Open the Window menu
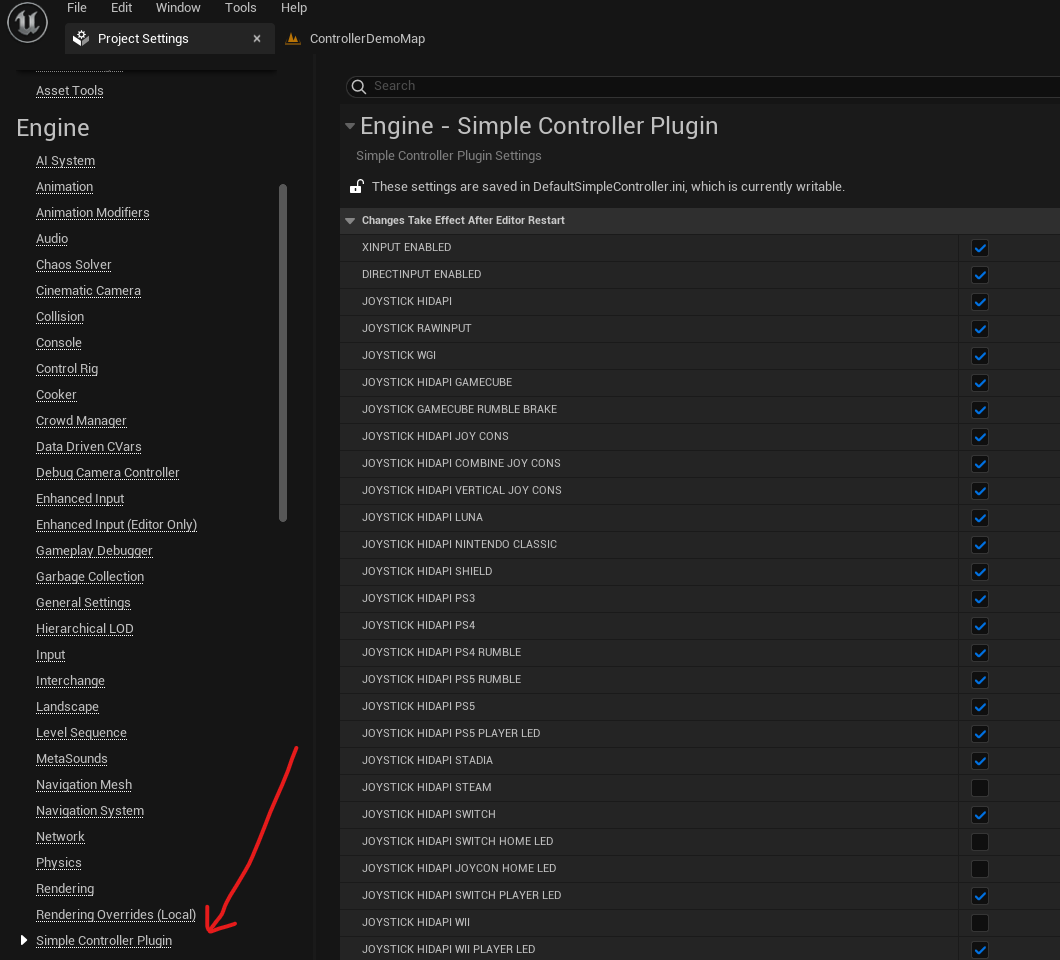 tap(178, 8)
